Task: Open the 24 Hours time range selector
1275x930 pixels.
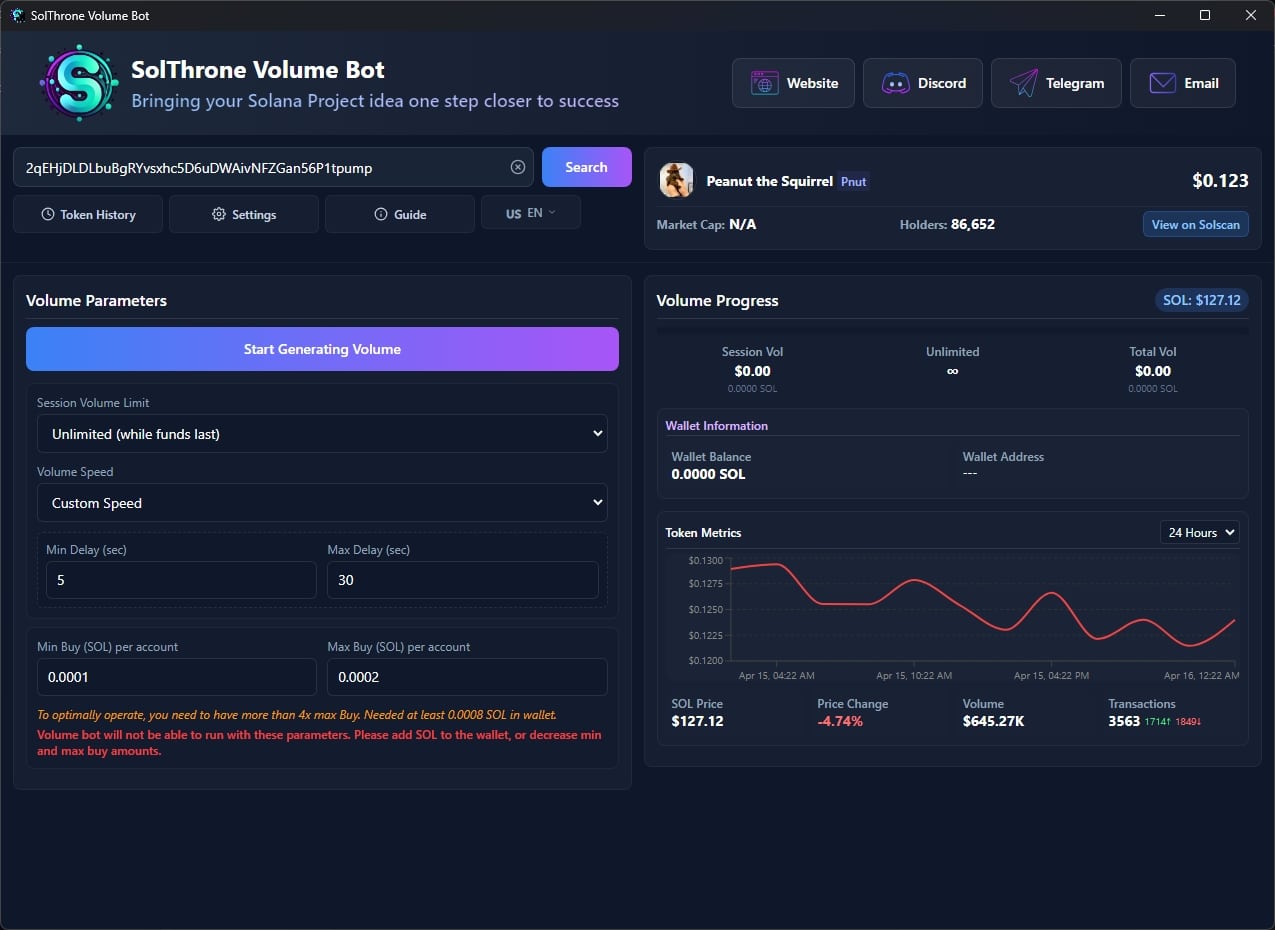Action: coord(1199,532)
